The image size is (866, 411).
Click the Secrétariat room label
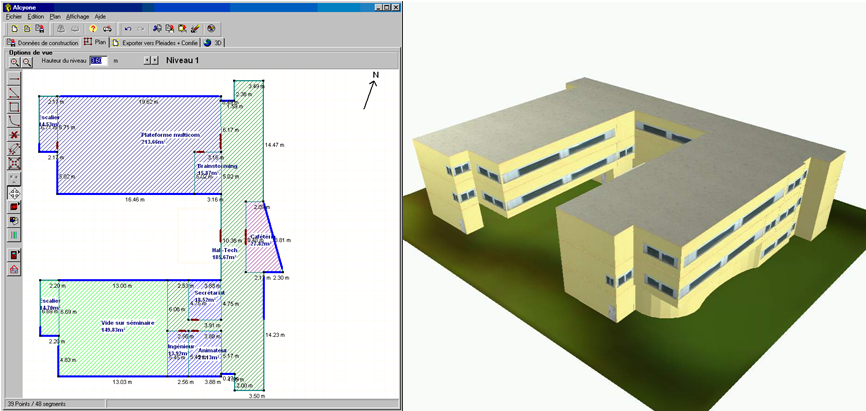click(209, 292)
